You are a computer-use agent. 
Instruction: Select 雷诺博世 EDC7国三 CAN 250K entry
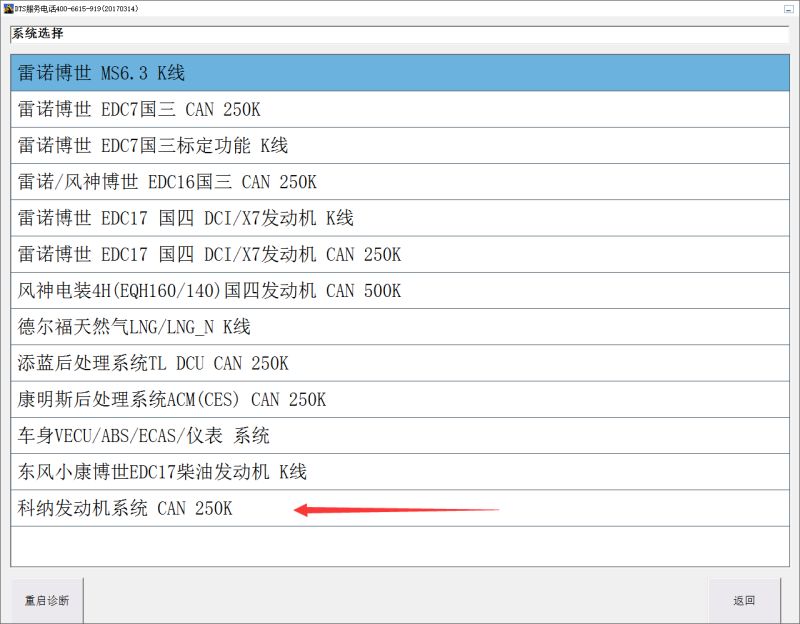click(400, 110)
